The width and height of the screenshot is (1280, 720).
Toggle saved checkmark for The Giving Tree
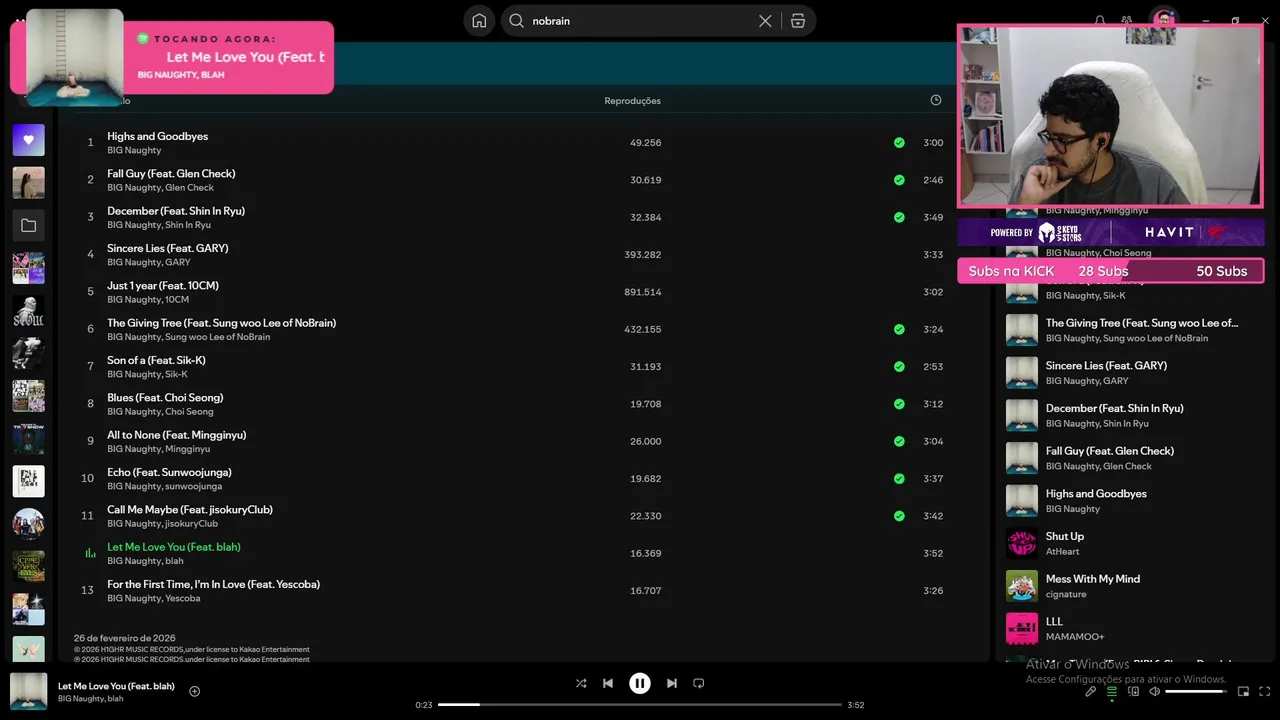tap(899, 329)
